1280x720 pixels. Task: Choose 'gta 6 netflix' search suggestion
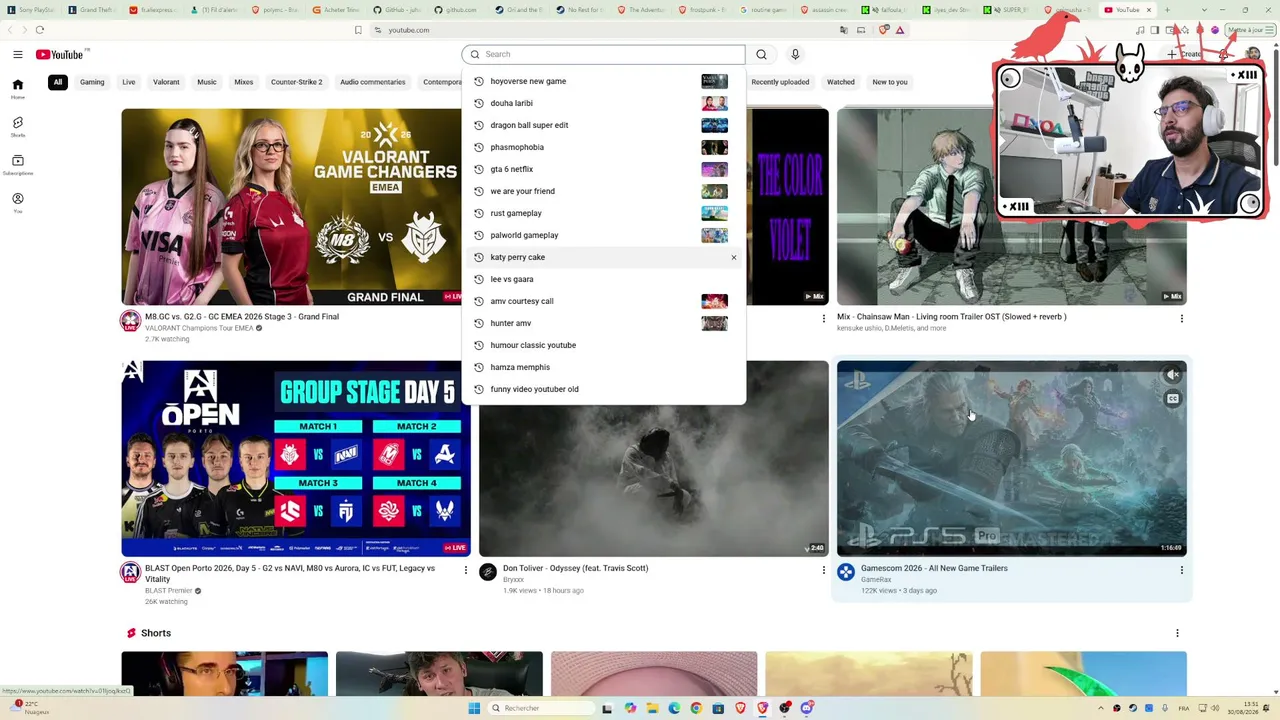[604, 169]
